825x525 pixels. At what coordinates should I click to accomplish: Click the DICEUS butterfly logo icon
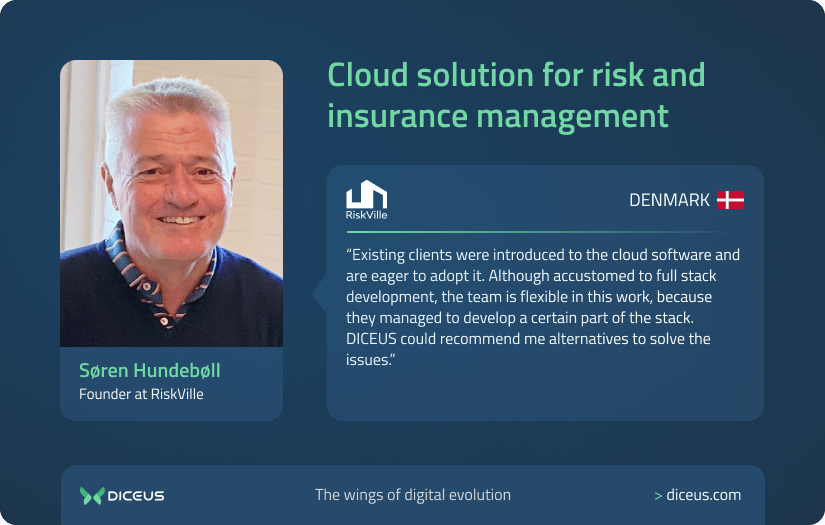92,495
